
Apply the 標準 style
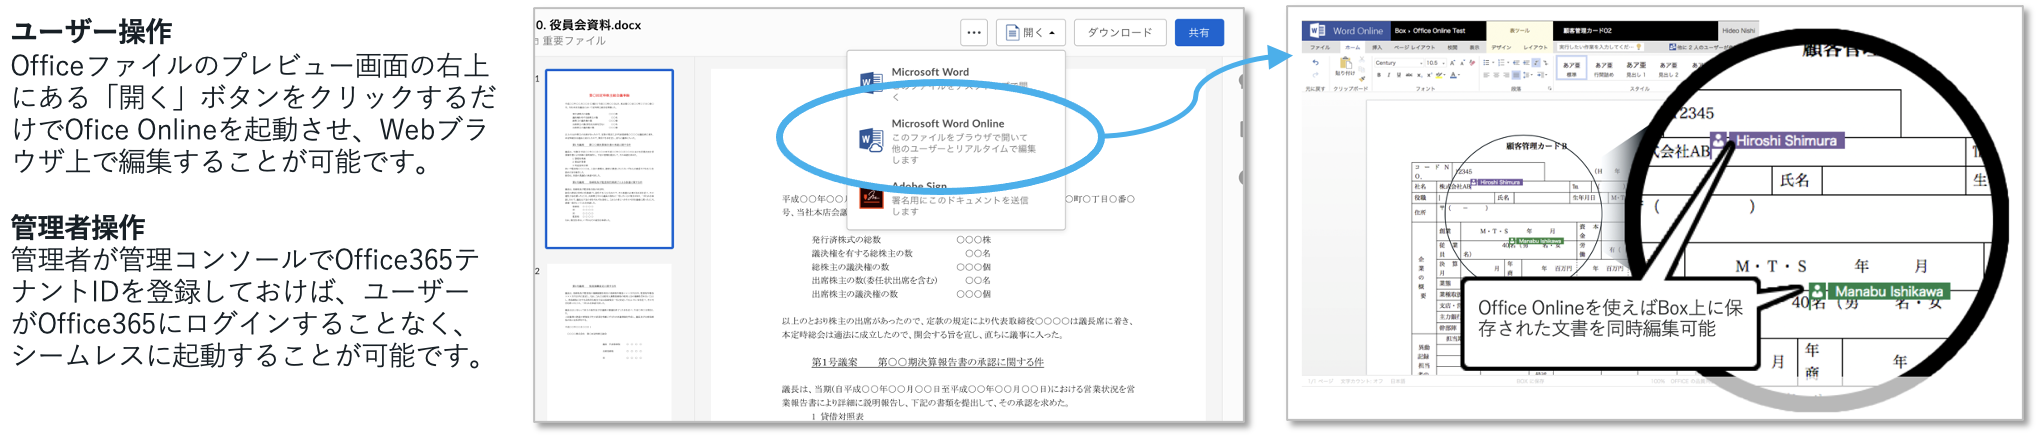(1571, 67)
